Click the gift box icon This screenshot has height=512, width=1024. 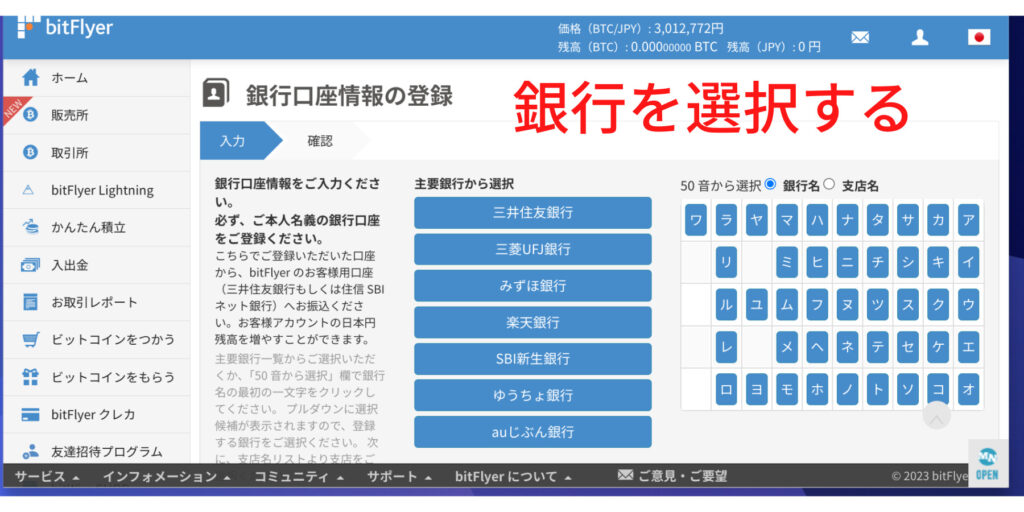click(30, 377)
